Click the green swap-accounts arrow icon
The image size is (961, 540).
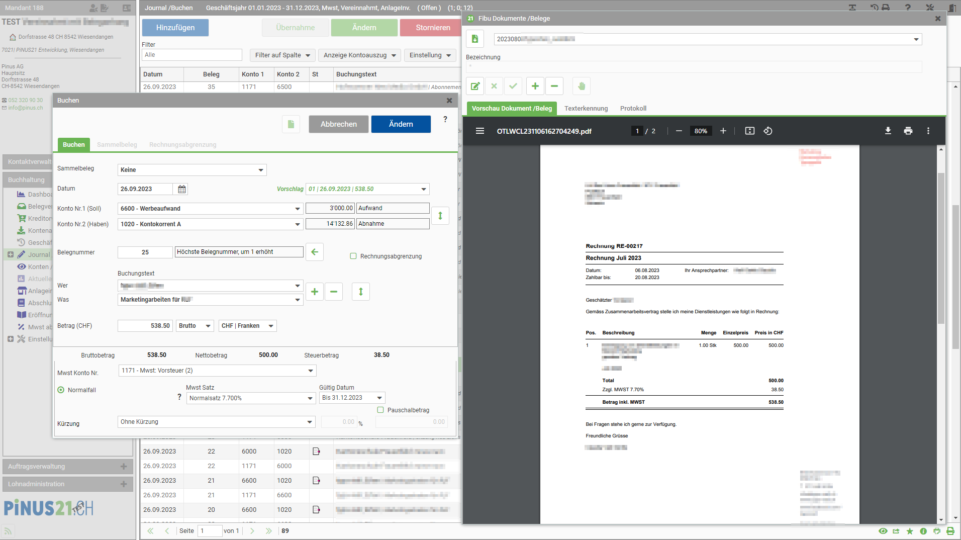click(440, 216)
